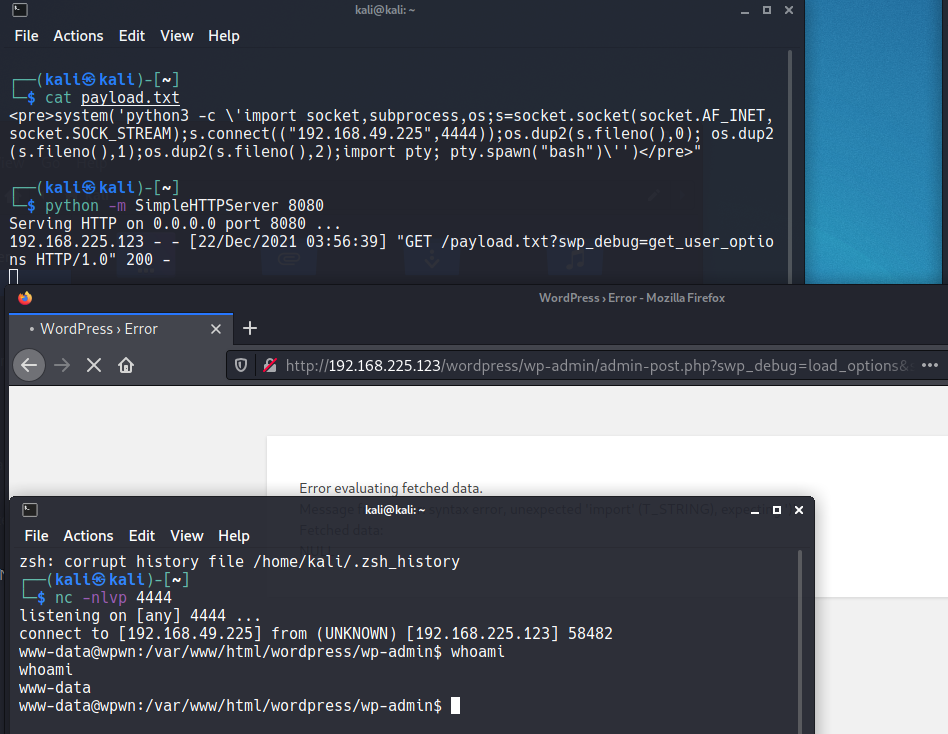Open Actions menu in bottom terminal

click(x=88, y=536)
